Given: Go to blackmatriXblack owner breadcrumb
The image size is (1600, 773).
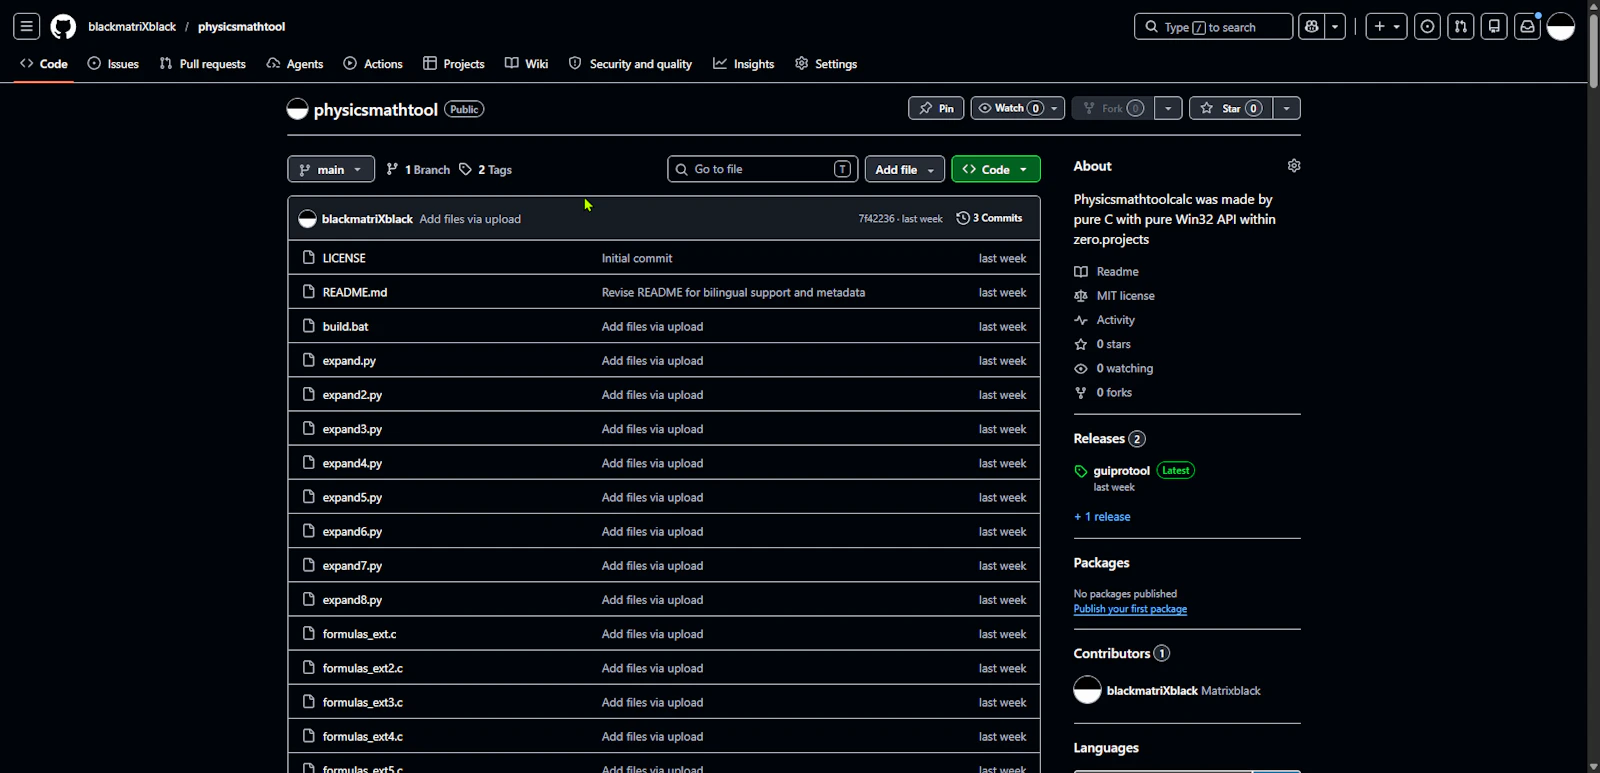Looking at the screenshot, I should (132, 27).
